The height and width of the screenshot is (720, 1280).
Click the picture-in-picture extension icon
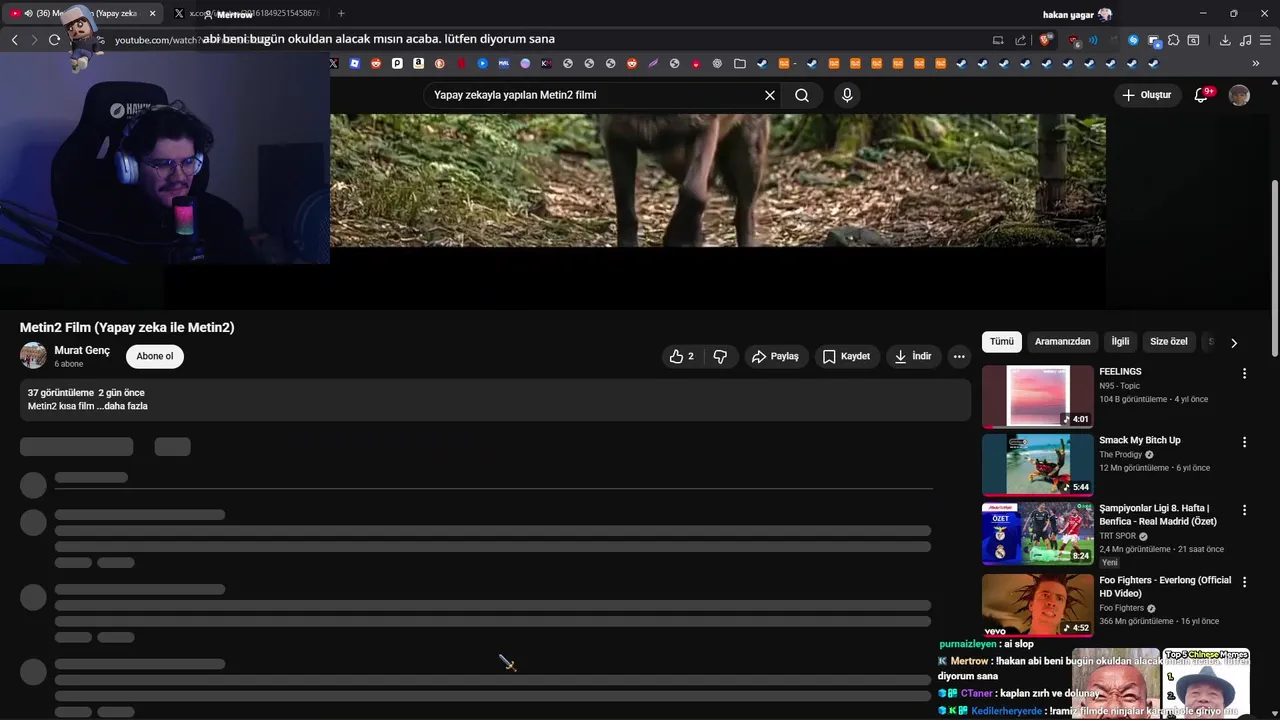coord(1154,41)
